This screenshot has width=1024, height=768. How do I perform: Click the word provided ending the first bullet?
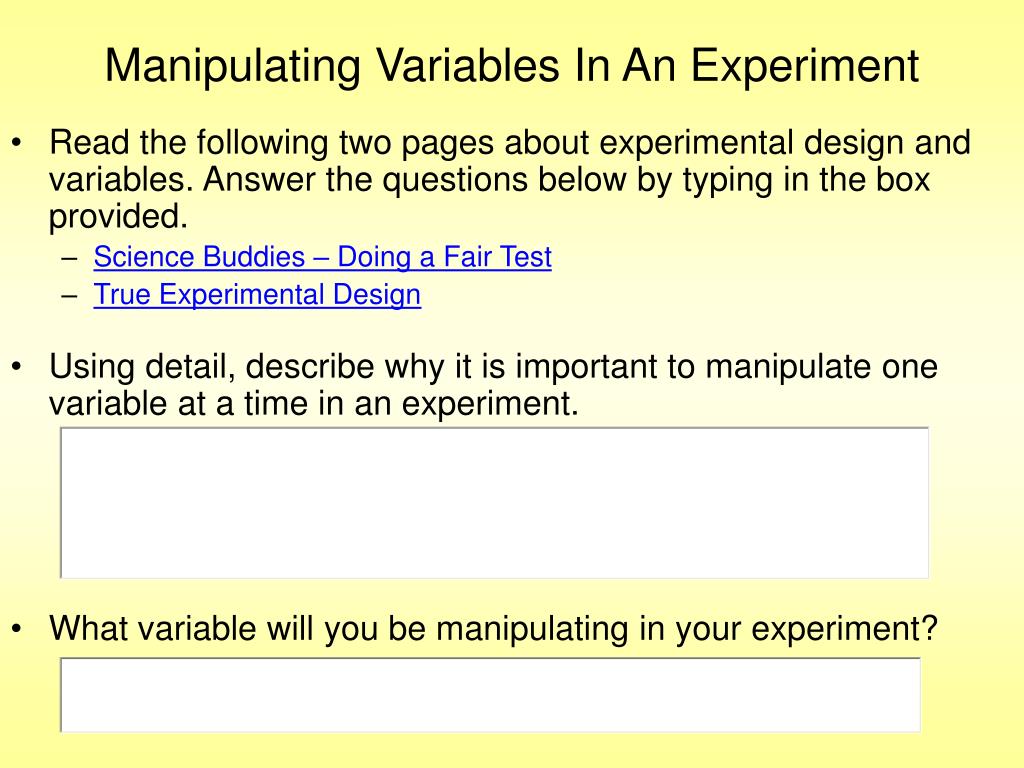click(x=119, y=216)
